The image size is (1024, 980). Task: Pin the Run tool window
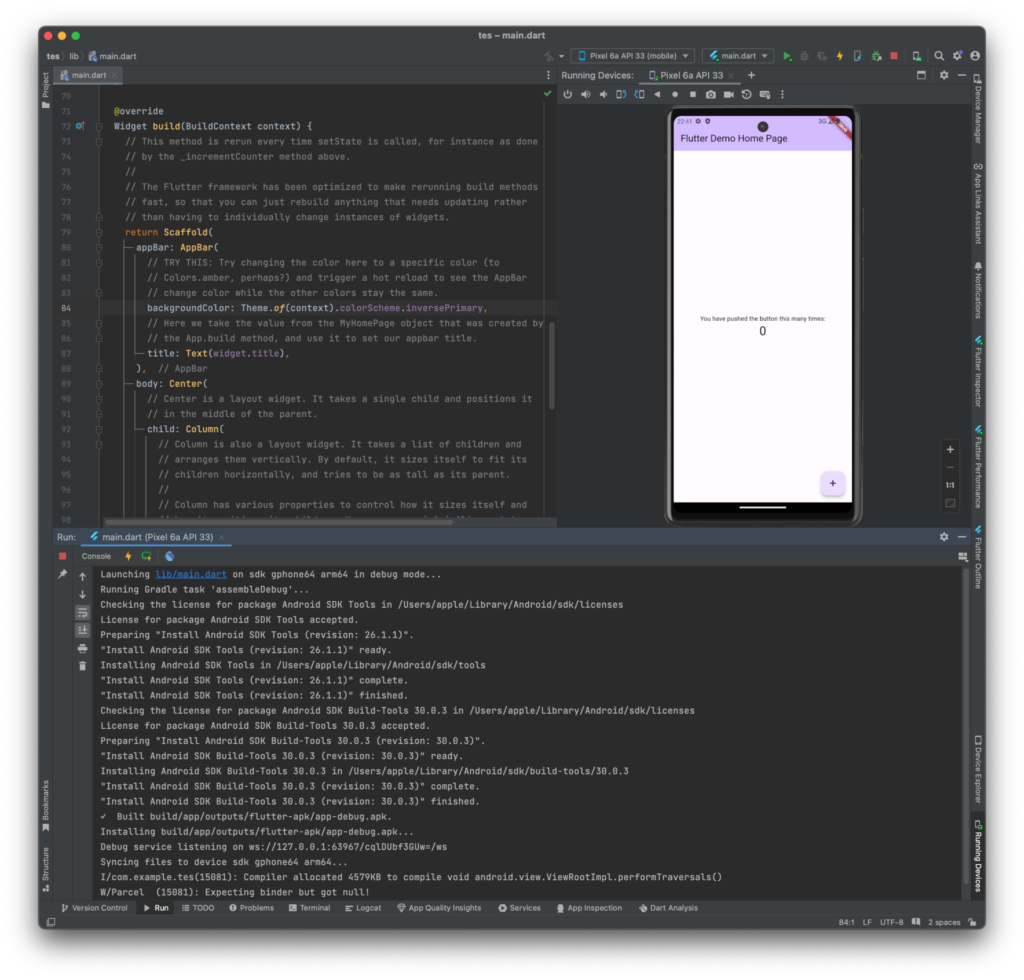(x=63, y=574)
